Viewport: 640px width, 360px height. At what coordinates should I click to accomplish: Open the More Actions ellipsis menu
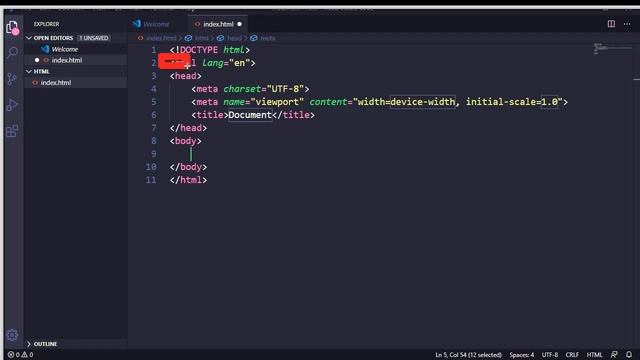627,24
